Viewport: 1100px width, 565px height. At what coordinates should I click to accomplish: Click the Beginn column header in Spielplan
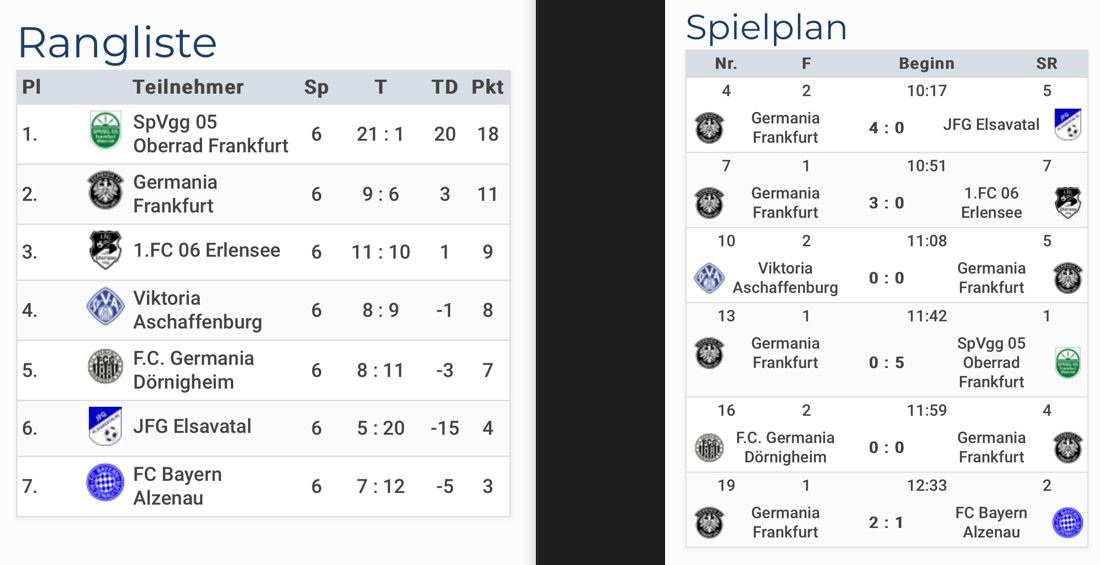(x=927, y=64)
